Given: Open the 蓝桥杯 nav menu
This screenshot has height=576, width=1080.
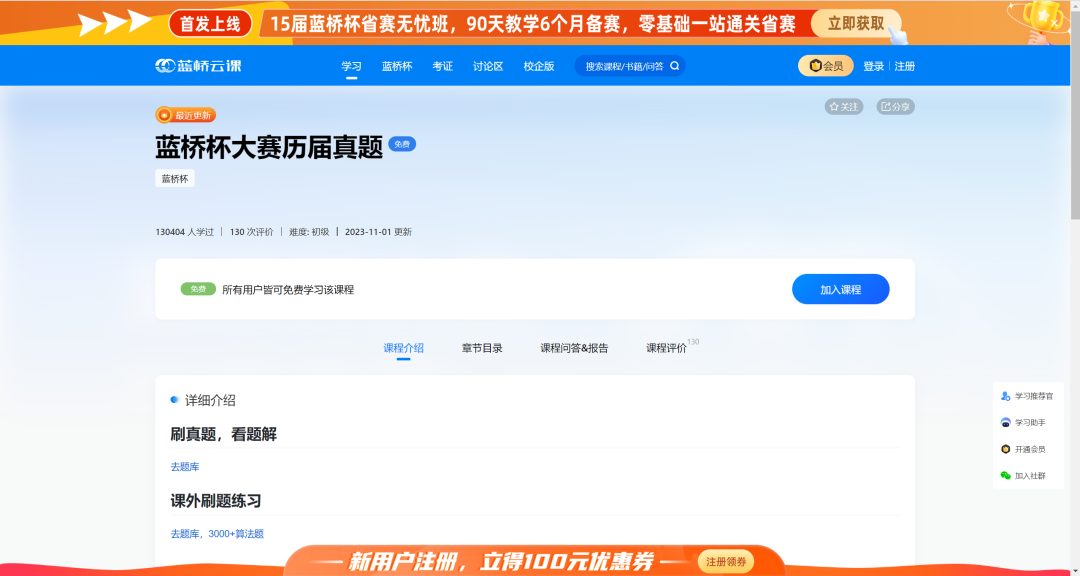Looking at the screenshot, I should coord(397,66).
